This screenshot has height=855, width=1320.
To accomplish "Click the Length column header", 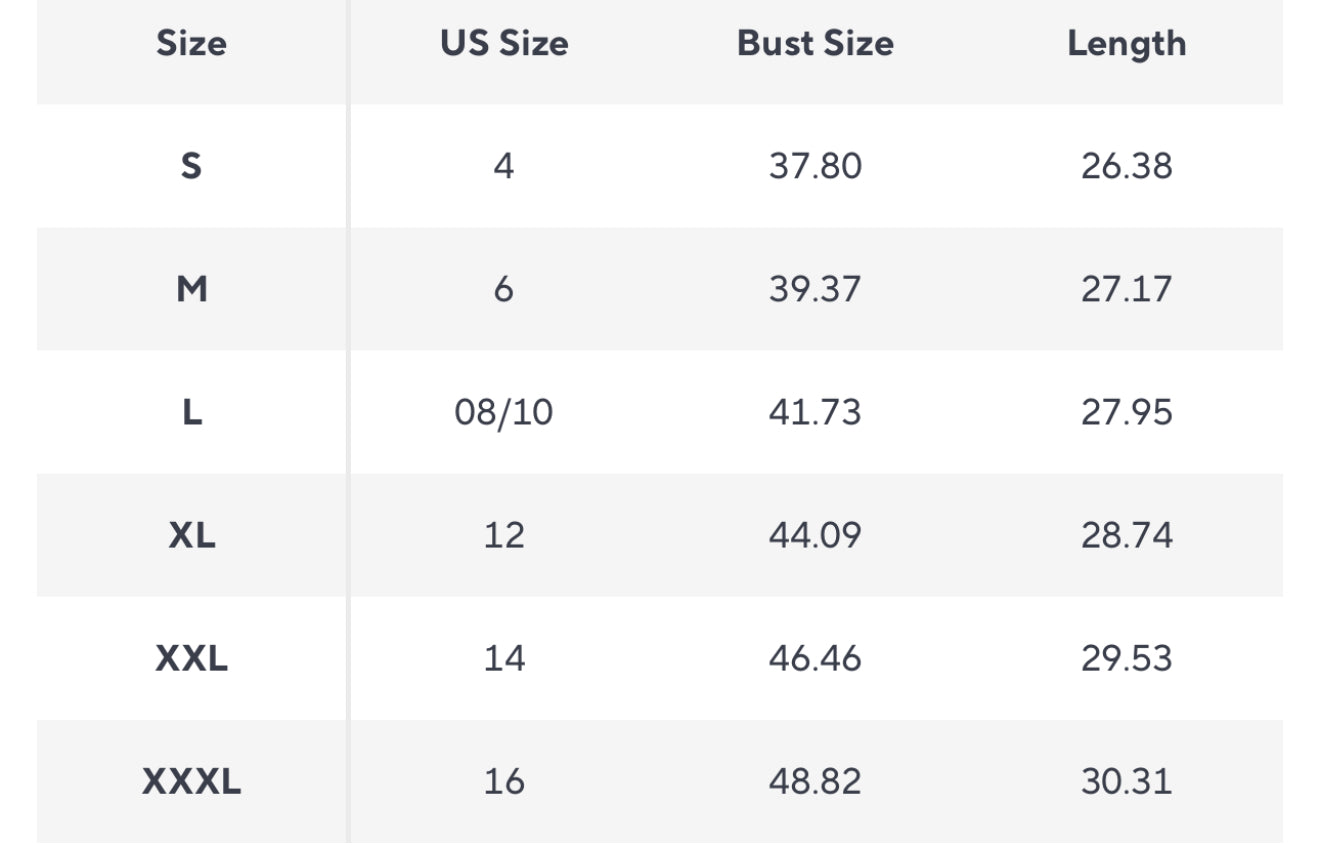I will tap(1126, 44).
